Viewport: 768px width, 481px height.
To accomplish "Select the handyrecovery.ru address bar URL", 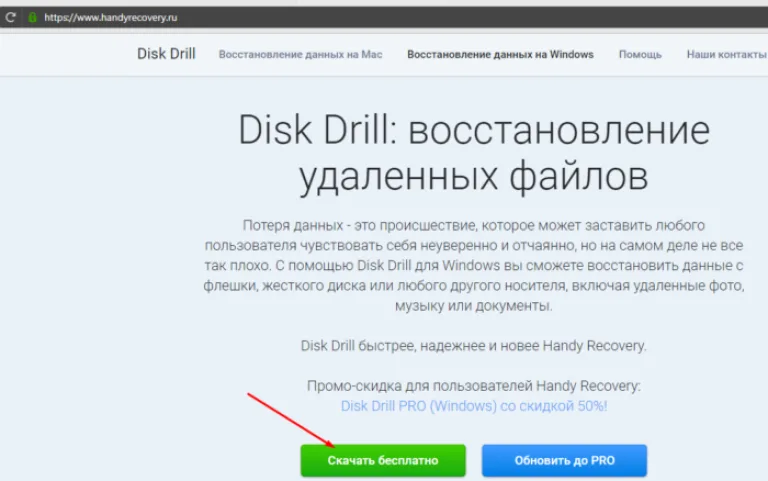I will tap(111, 18).
